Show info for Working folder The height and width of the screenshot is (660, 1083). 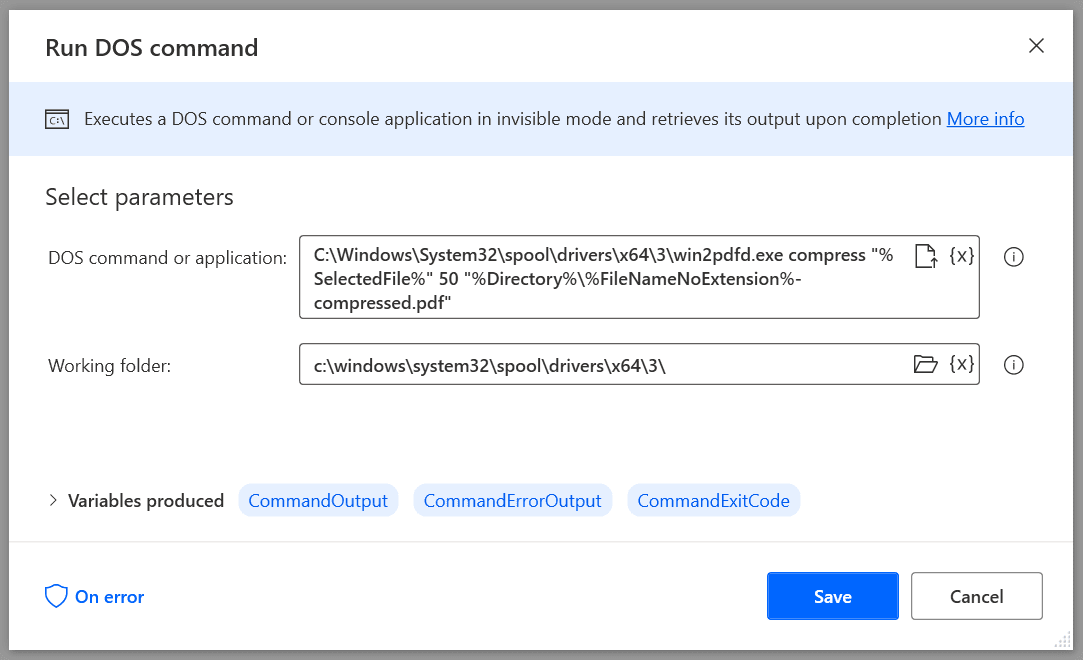tap(1013, 365)
